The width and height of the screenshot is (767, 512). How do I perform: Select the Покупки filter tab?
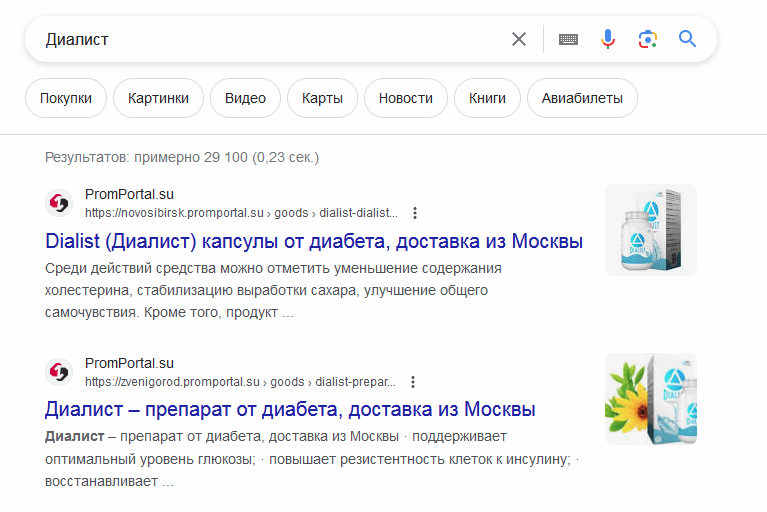66,98
